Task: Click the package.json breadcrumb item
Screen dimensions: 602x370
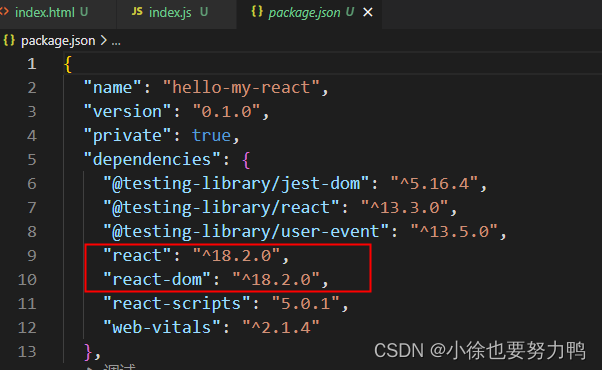Action: coord(58,41)
